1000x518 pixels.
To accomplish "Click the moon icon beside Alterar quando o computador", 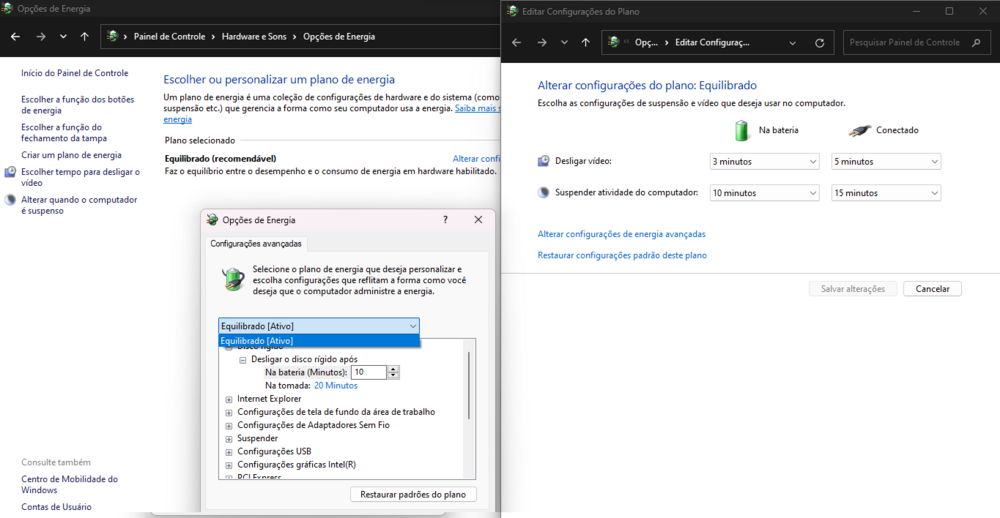I will point(10,200).
